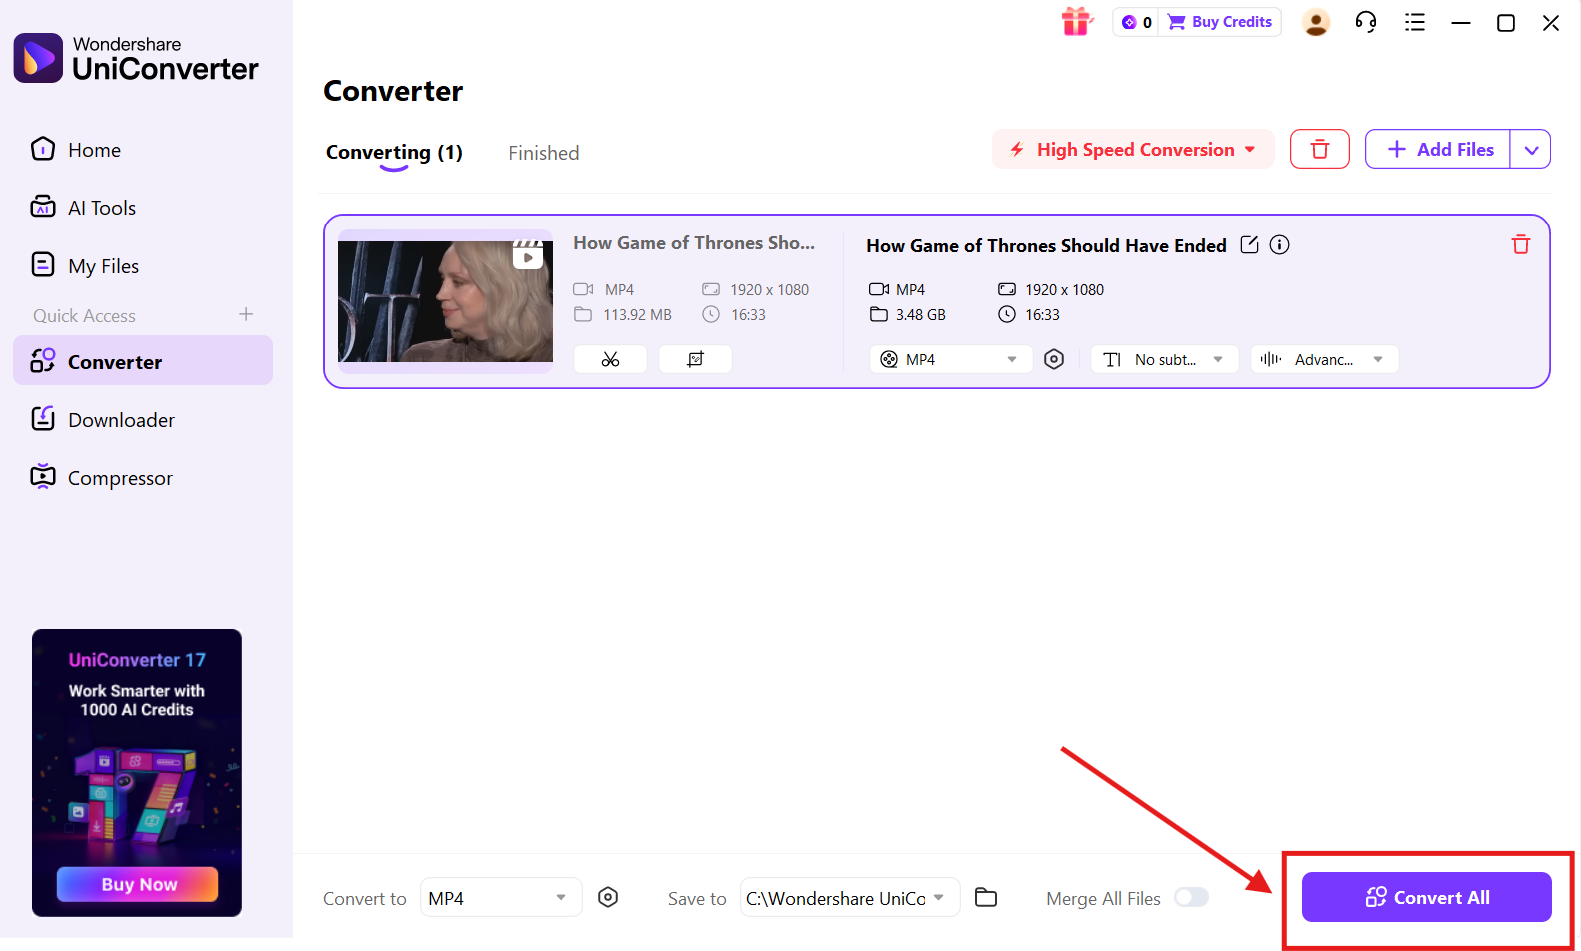Click the crop effect icon
The image size is (1581, 951).
[695, 359]
